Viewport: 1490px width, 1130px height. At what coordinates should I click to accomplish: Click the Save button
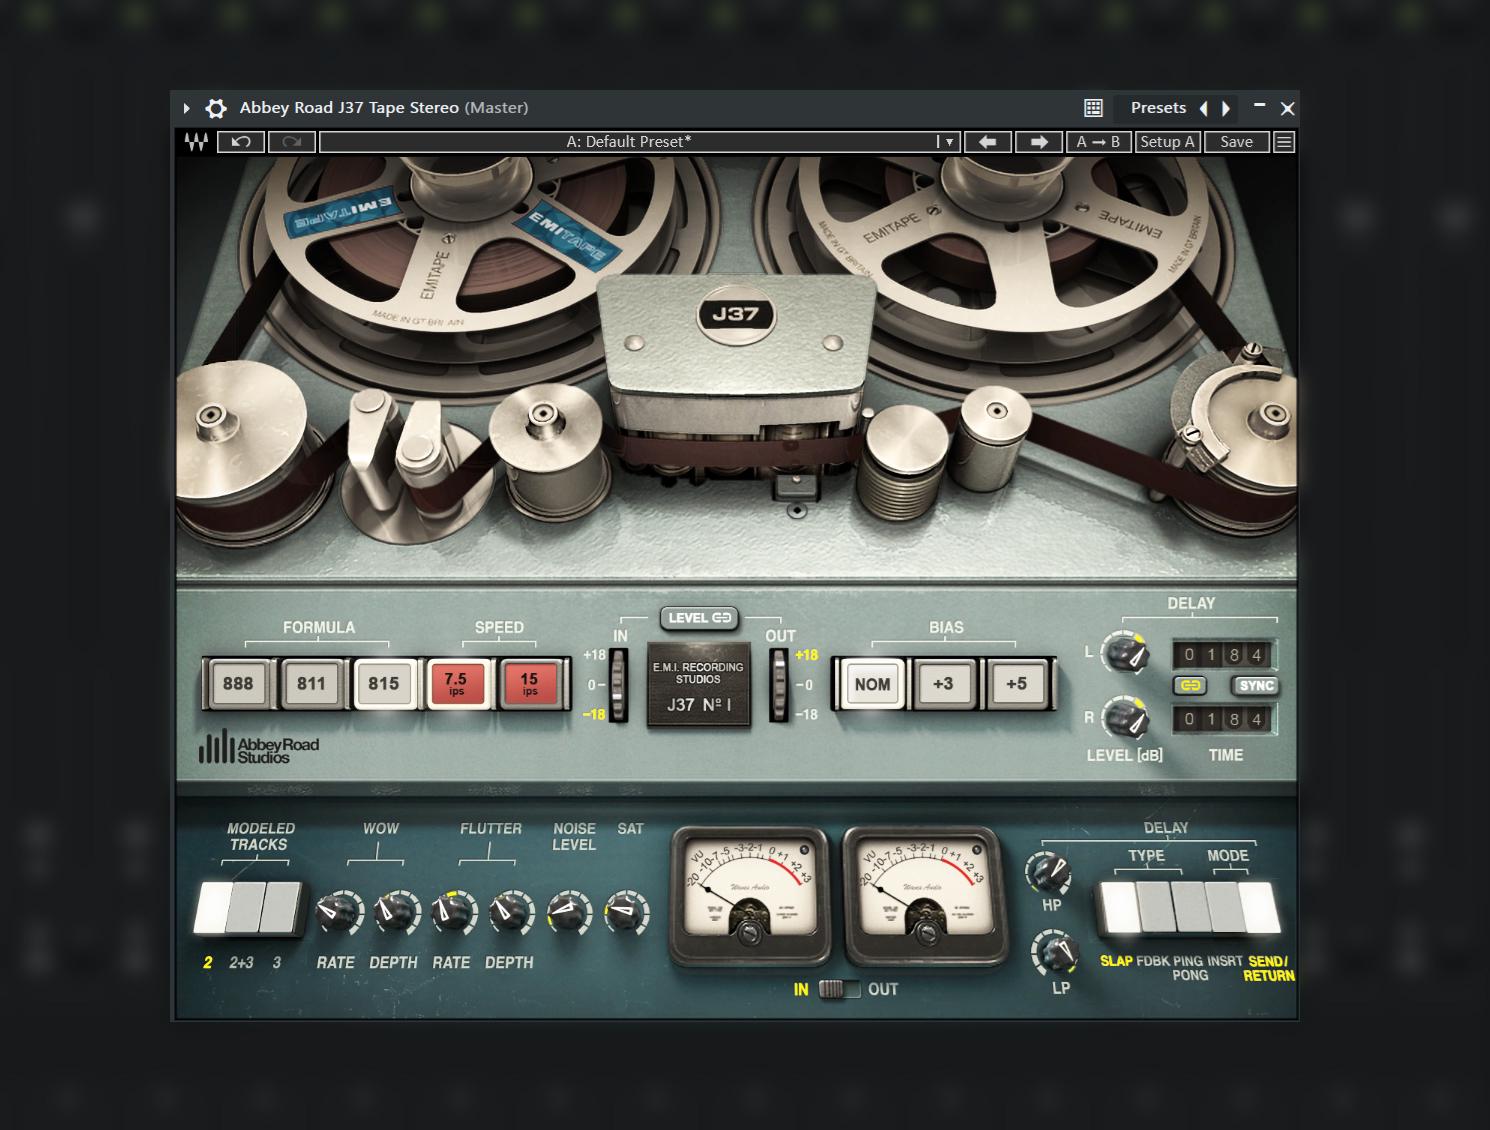[1236, 142]
